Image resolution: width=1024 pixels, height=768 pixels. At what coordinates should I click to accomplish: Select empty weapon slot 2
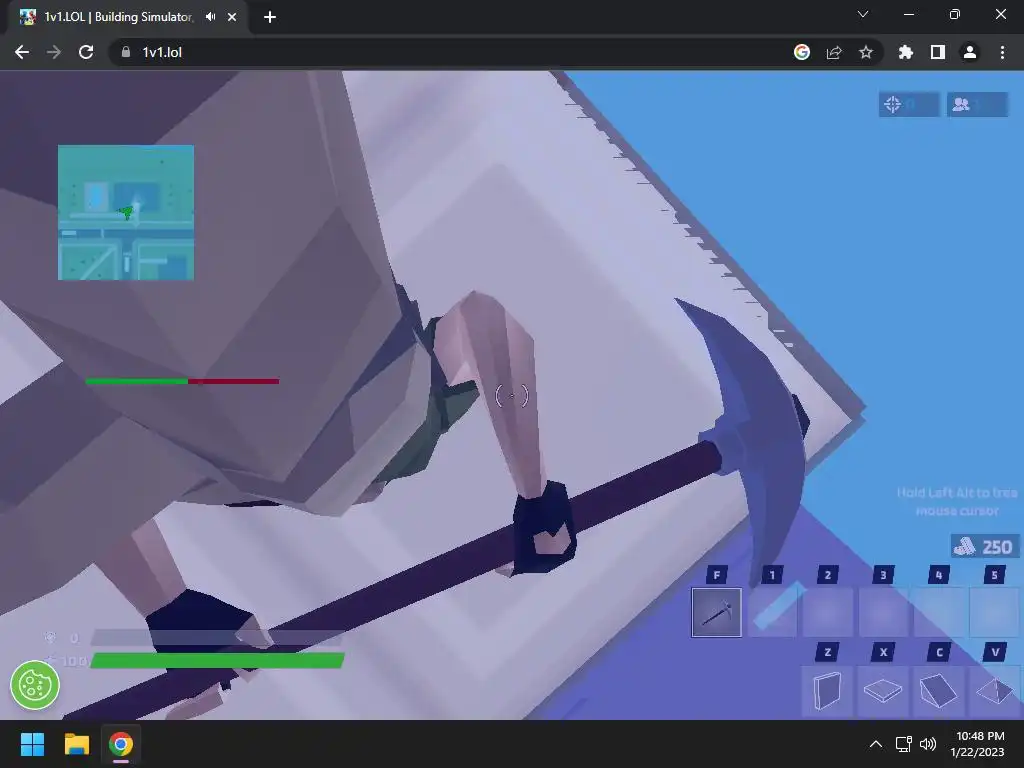click(827, 612)
